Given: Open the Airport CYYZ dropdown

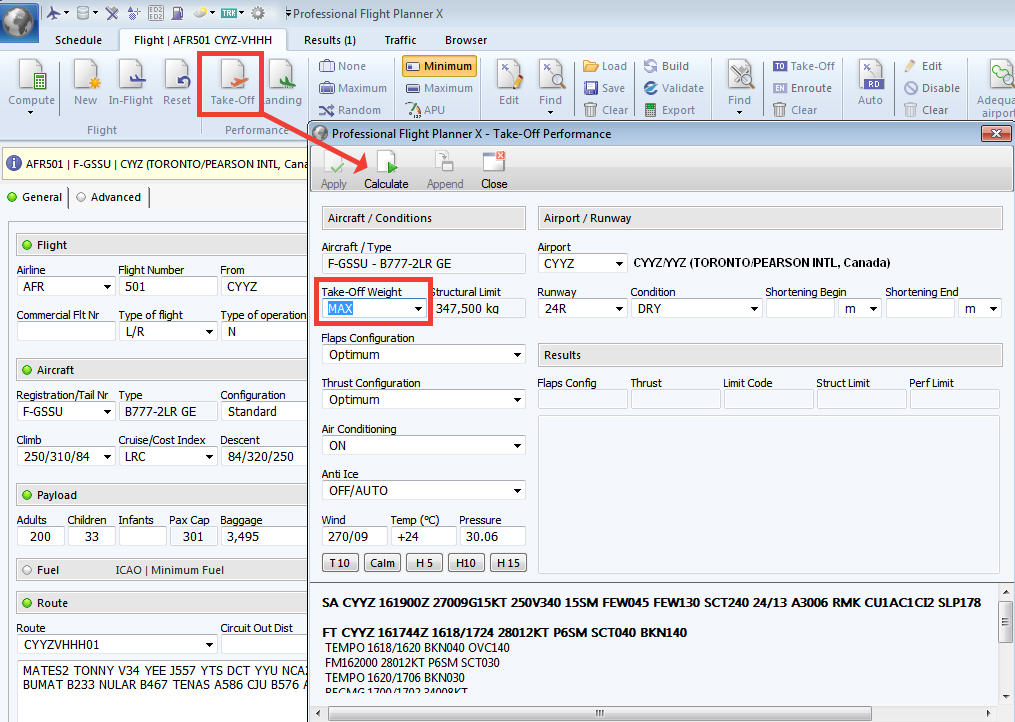Looking at the screenshot, I should tap(619, 264).
